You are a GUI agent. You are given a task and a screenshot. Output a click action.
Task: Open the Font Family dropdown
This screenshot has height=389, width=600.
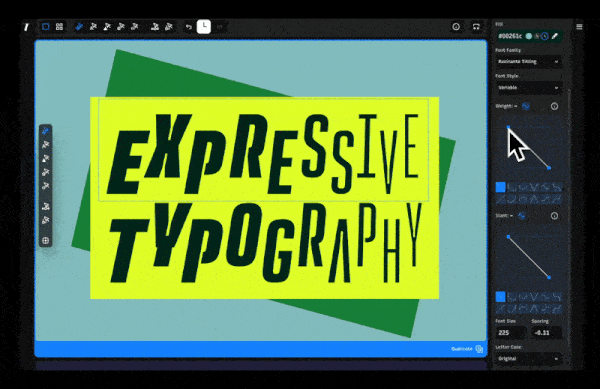[x=528, y=62]
